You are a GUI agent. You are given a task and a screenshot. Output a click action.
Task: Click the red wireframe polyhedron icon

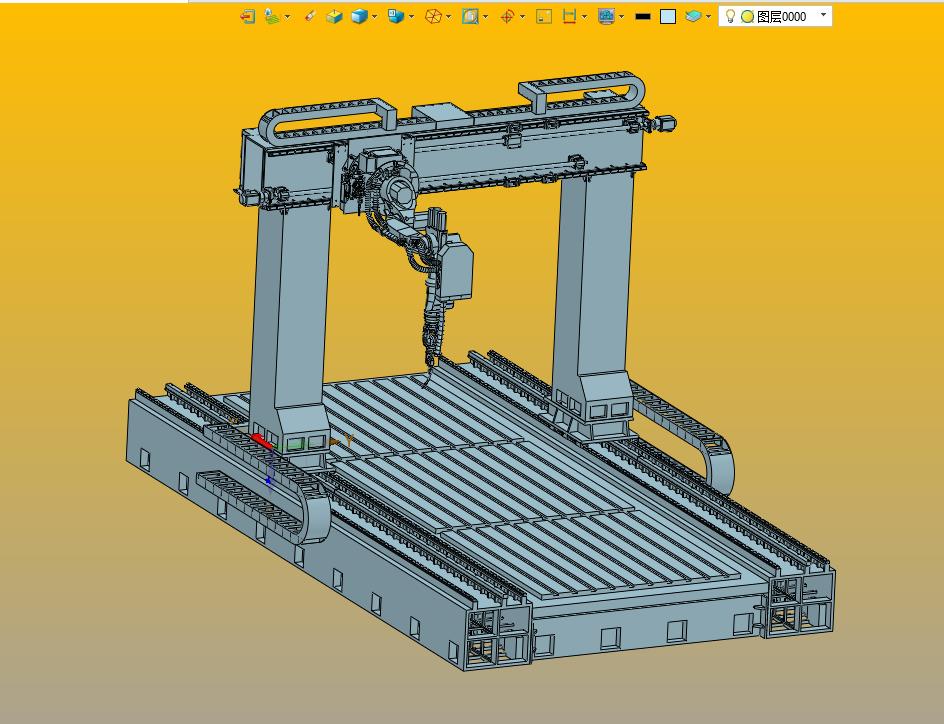433,16
